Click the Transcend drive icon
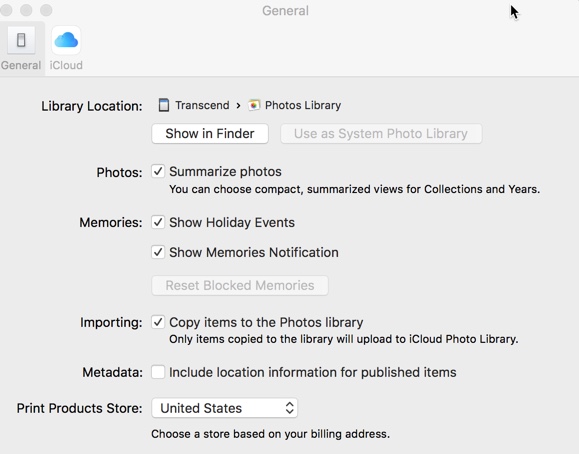The image size is (579, 454). coord(164,105)
